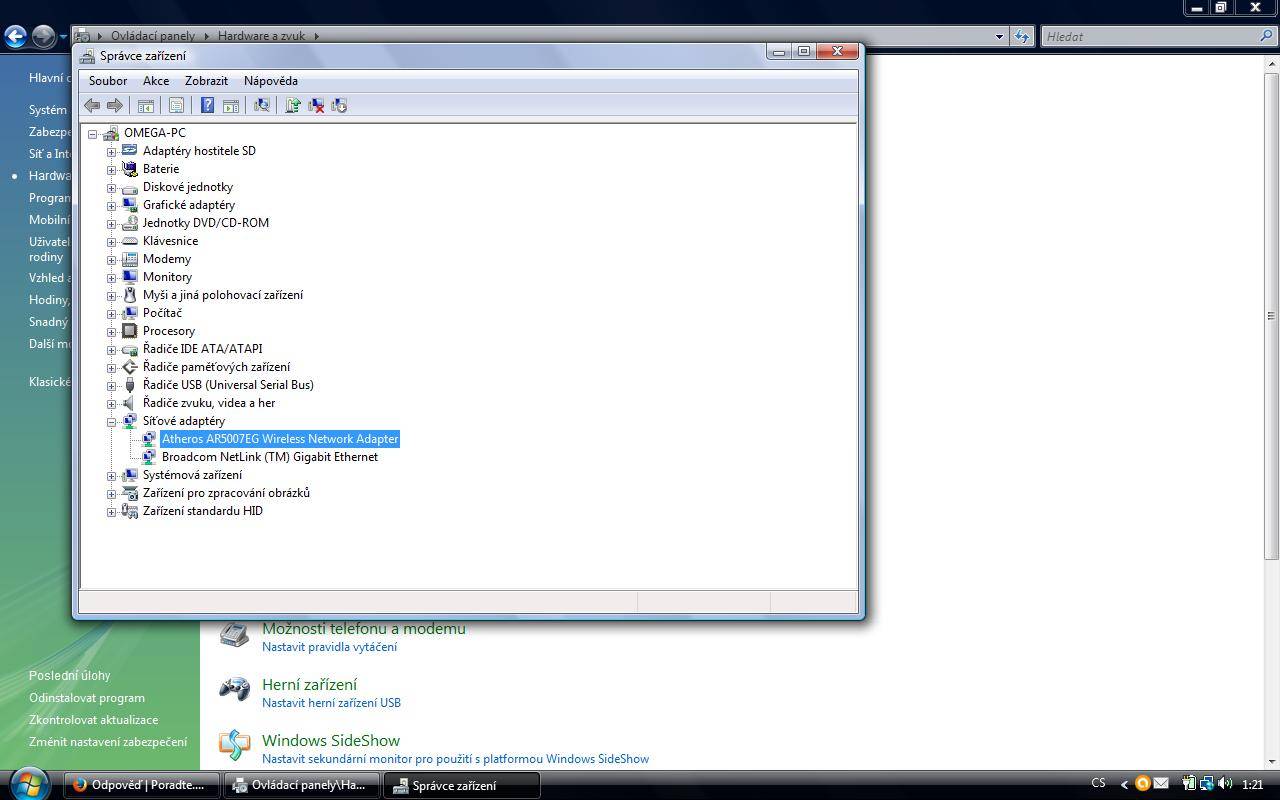The width and height of the screenshot is (1280, 800).
Task: Collapse the Síťové adaptéry node
Action: [x=112, y=421]
